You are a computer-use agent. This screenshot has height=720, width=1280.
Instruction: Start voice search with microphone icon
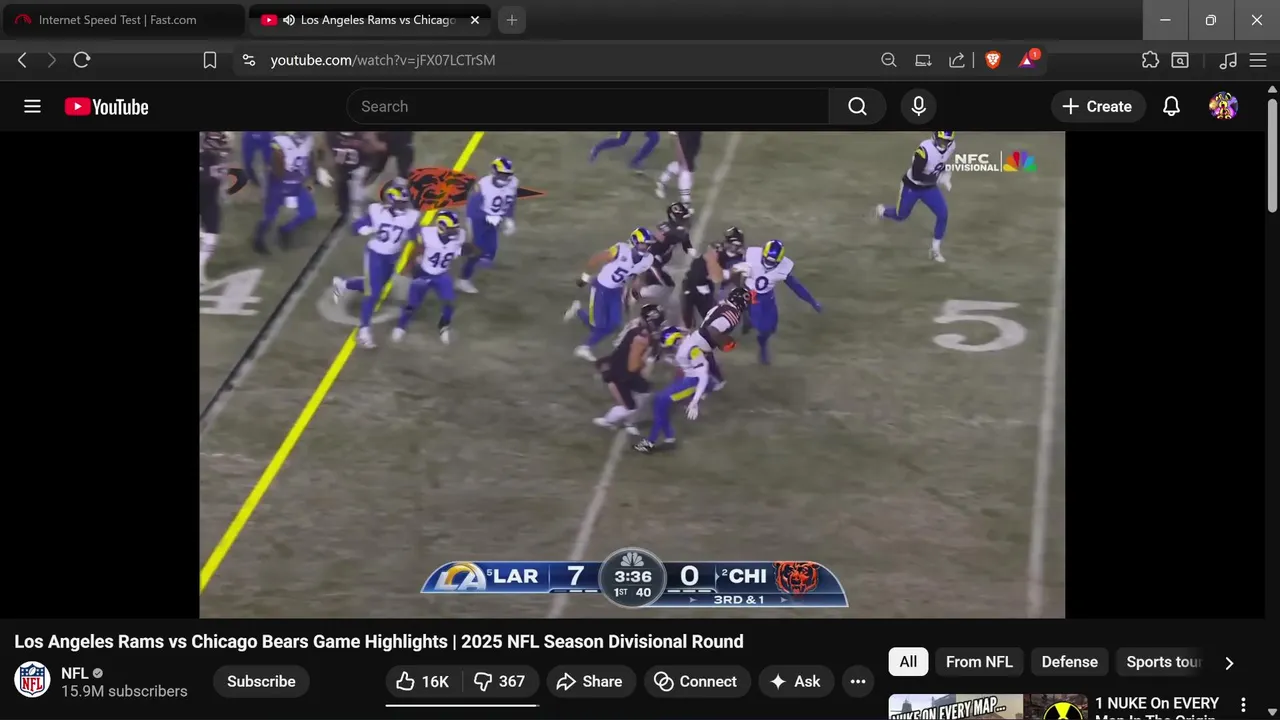click(x=918, y=106)
